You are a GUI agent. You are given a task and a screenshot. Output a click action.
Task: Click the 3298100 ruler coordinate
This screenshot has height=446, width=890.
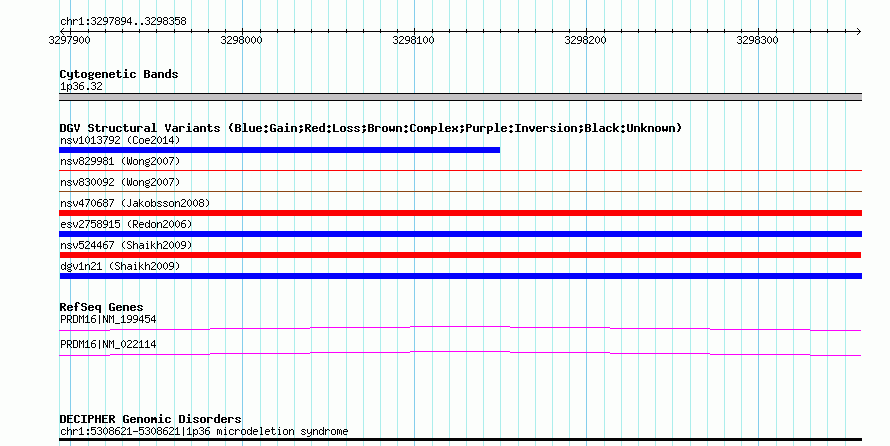coord(413,40)
